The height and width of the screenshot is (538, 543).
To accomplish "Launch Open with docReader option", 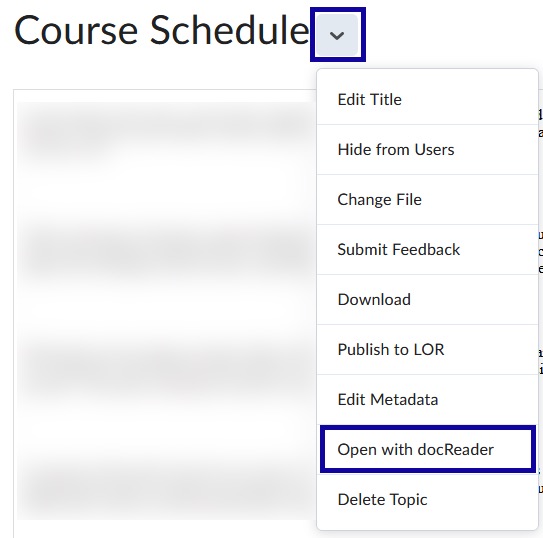I will (427, 449).
